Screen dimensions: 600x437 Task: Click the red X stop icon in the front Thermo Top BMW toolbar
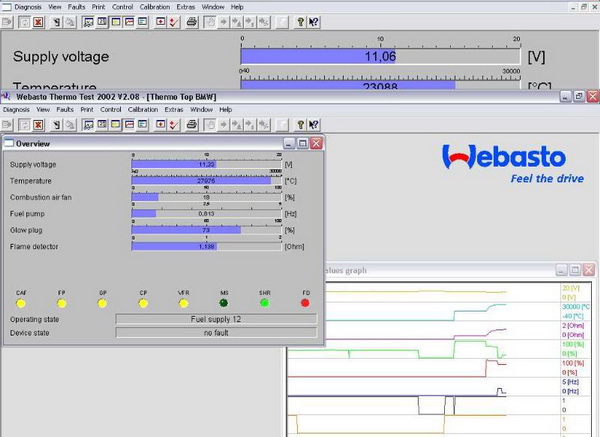click(x=38, y=125)
